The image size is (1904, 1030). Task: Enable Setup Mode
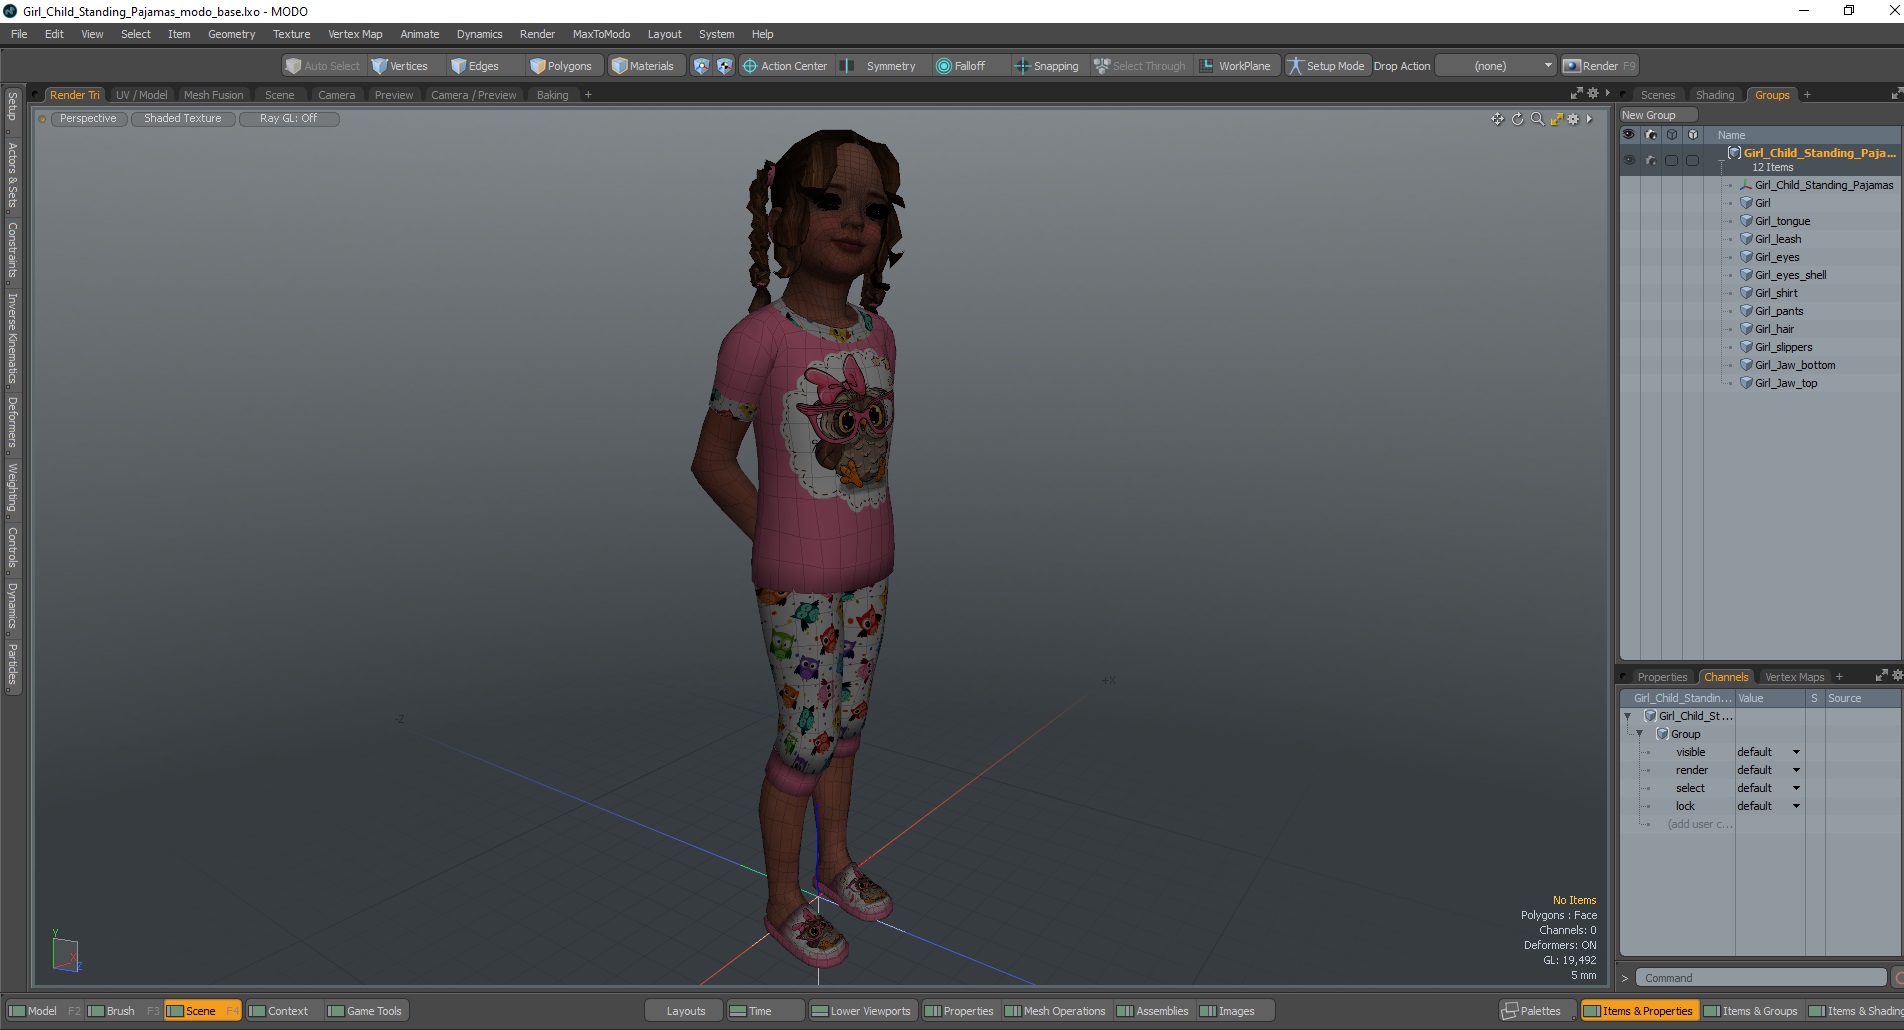click(x=1326, y=66)
